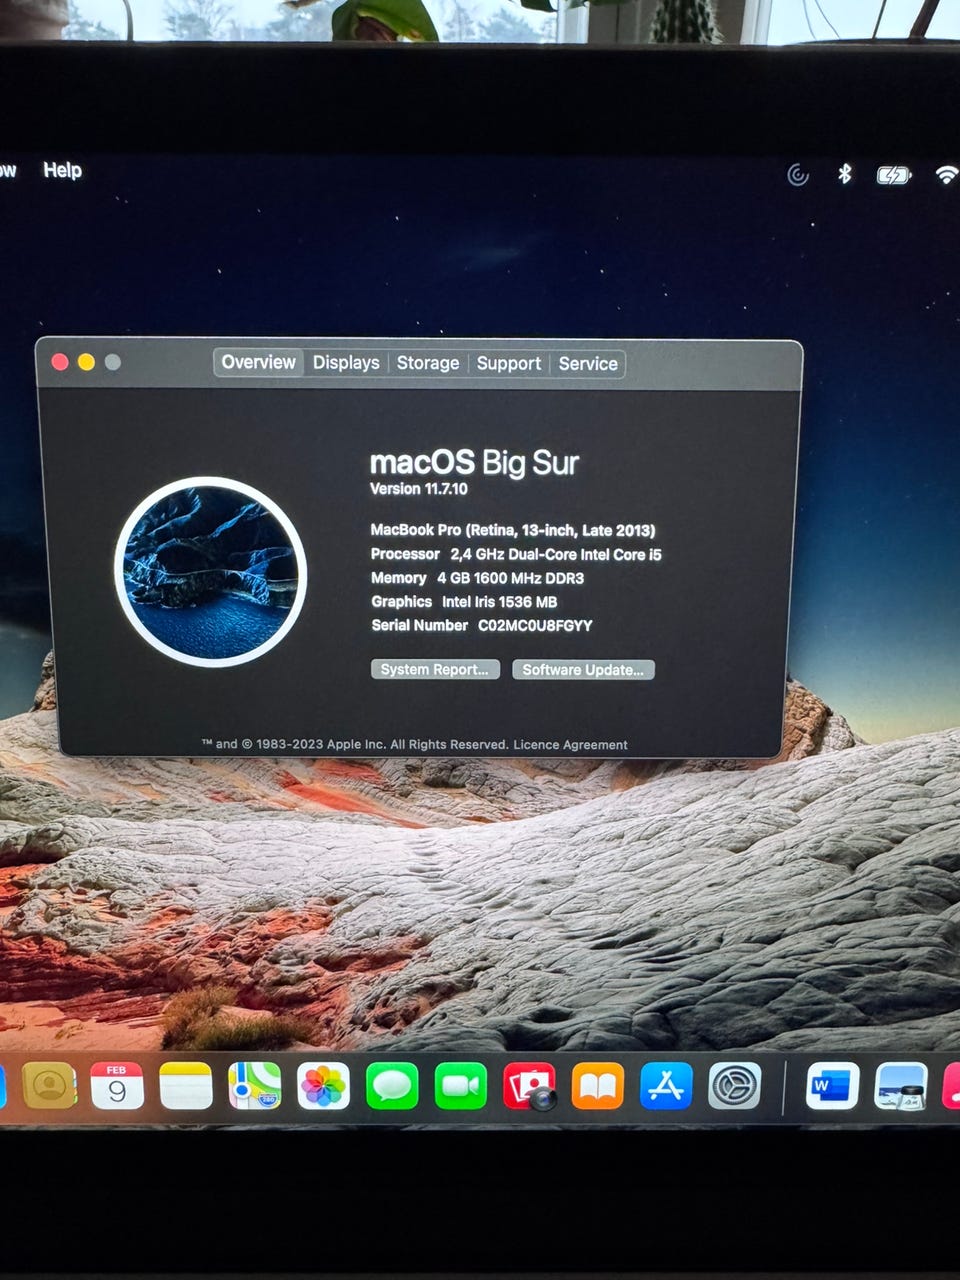Click the Software Update button

(x=583, y=669)
